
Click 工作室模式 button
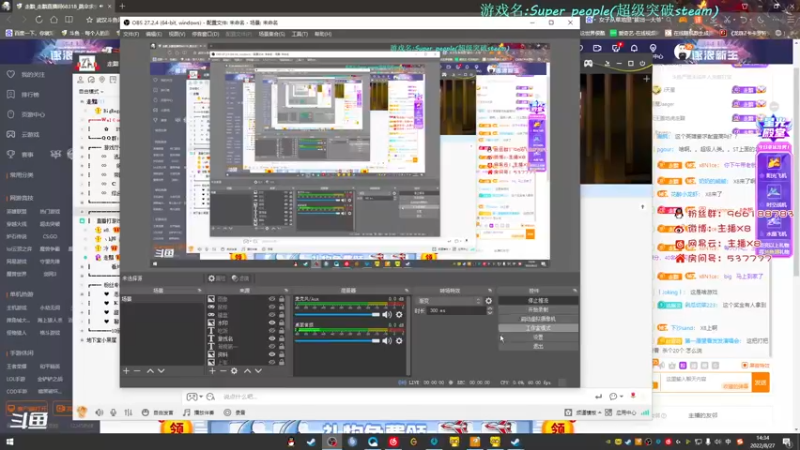click(538, 328)
